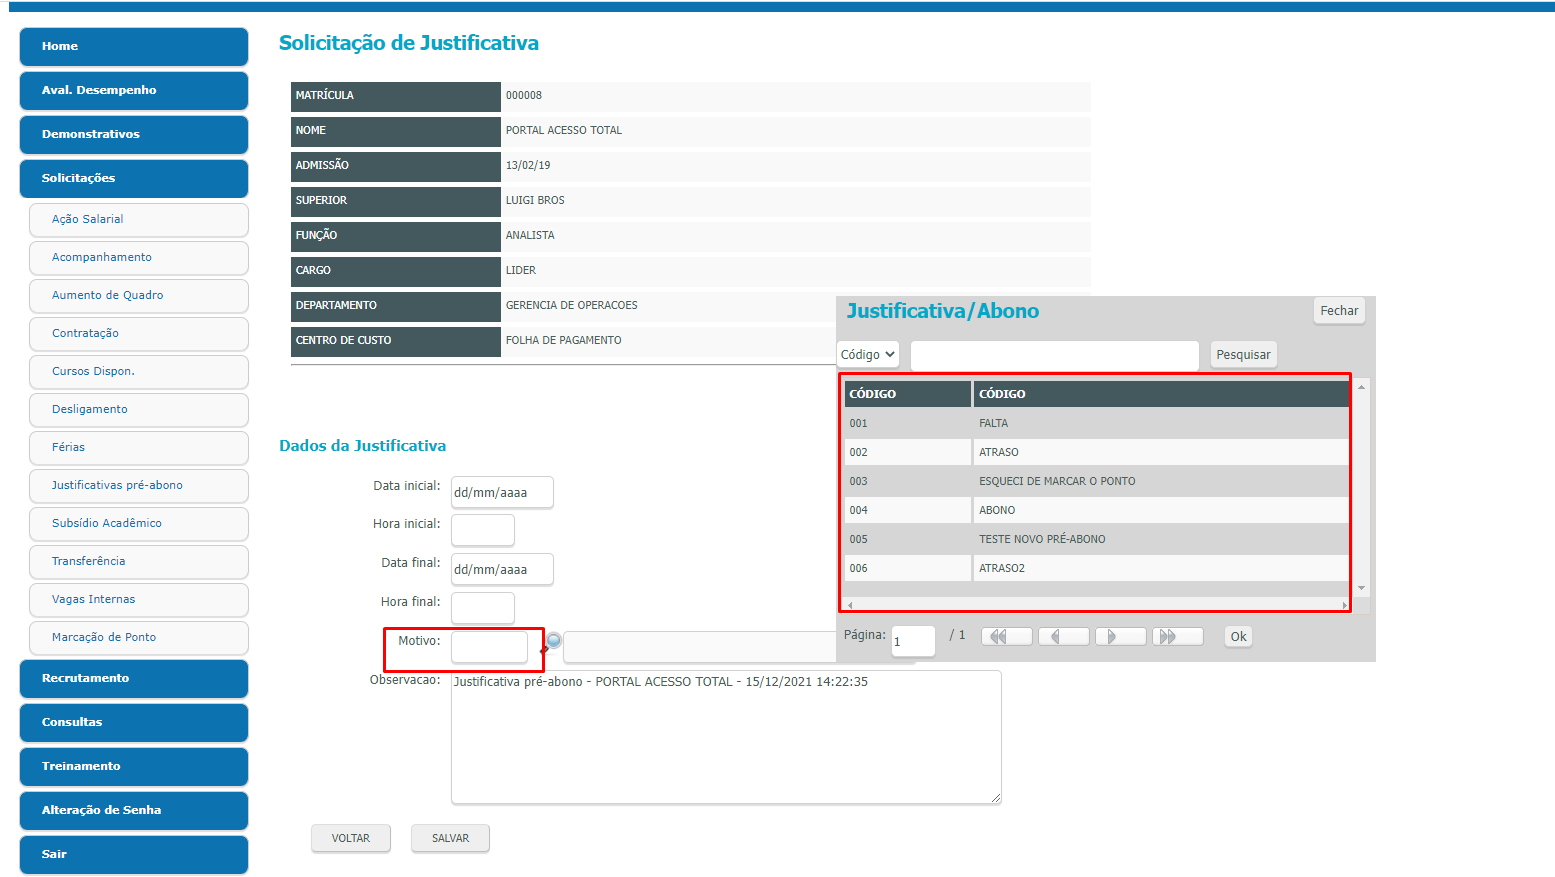Click Sair to log out

(x=134, y=854)
